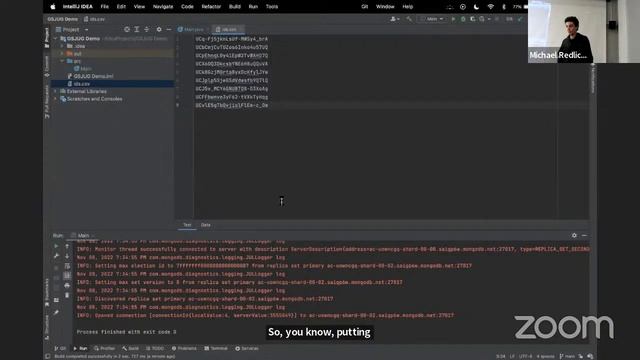Click Collapse All in Project panel
Viewport: 640px width, 360px height.
tap(147, 29)
